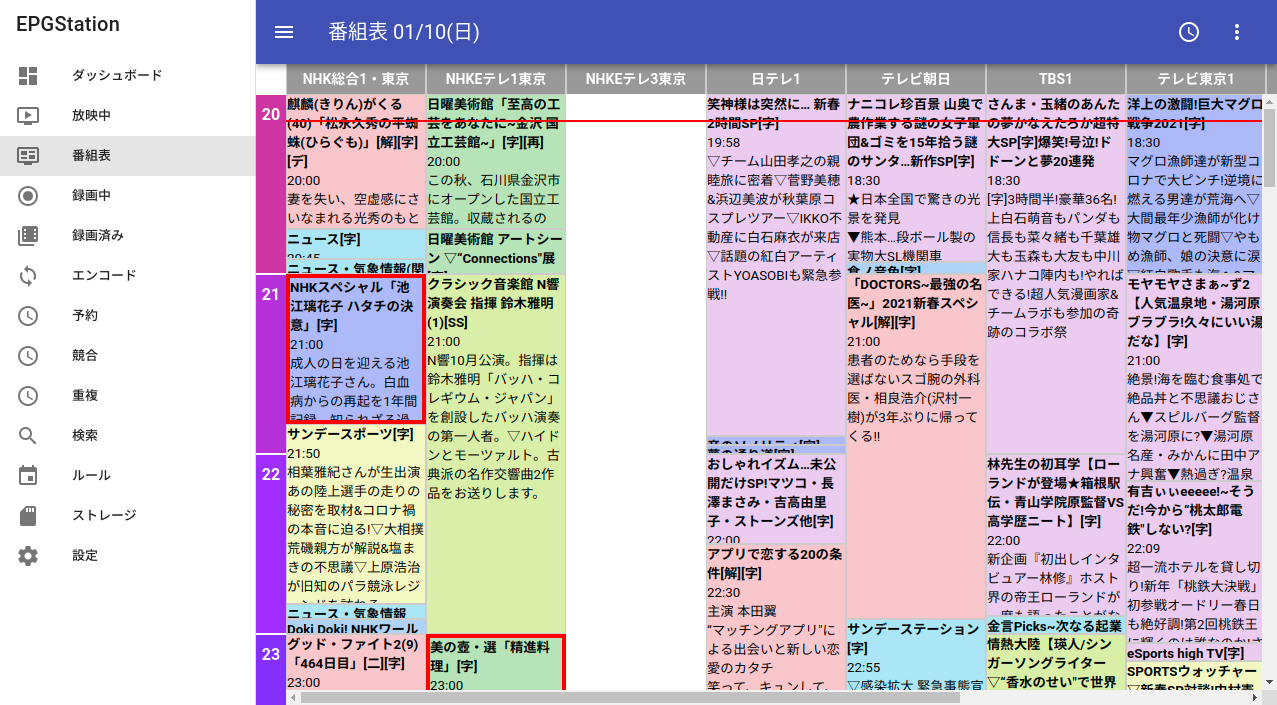1277x705 pixels.
Task: Click the ストレージ SD card icon
Action: tap(28, 515)
